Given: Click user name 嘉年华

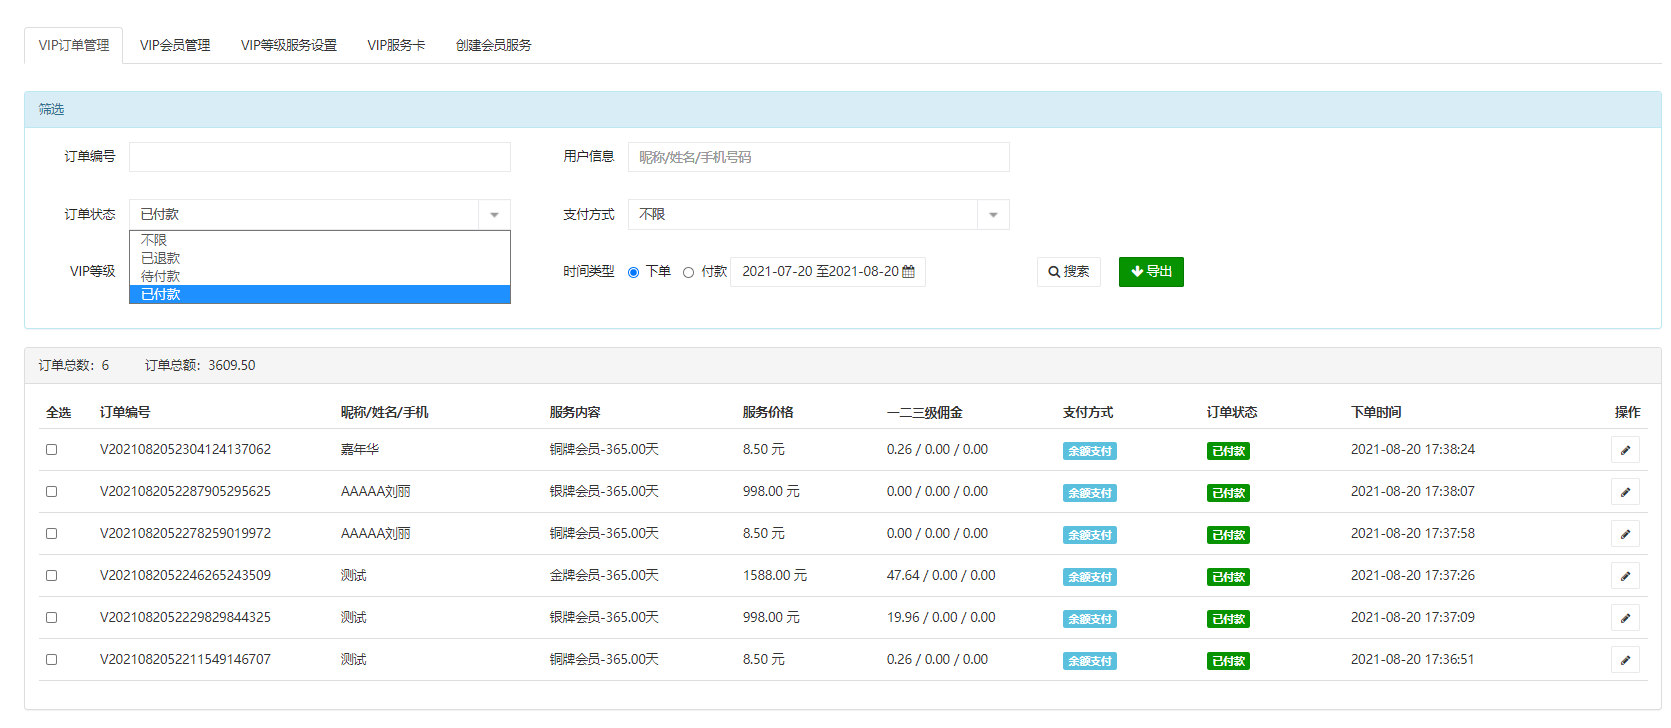Looking at the screenshot, I should (x=360, y=450).
